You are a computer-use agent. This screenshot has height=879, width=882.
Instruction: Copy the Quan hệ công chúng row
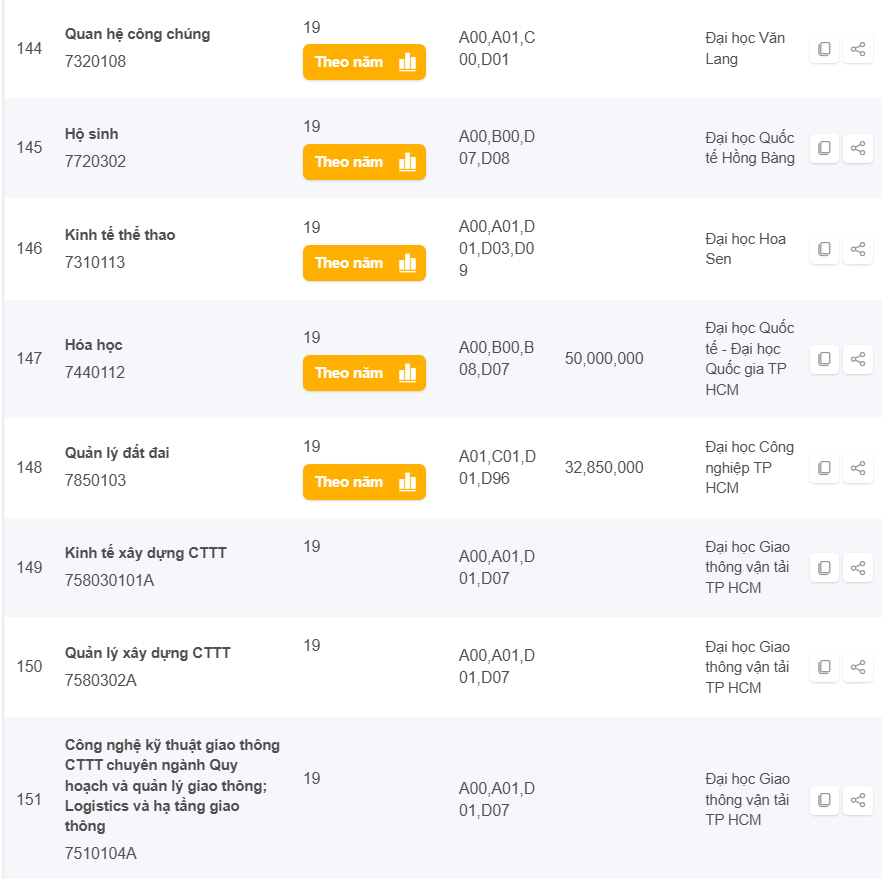pos(824,49)
